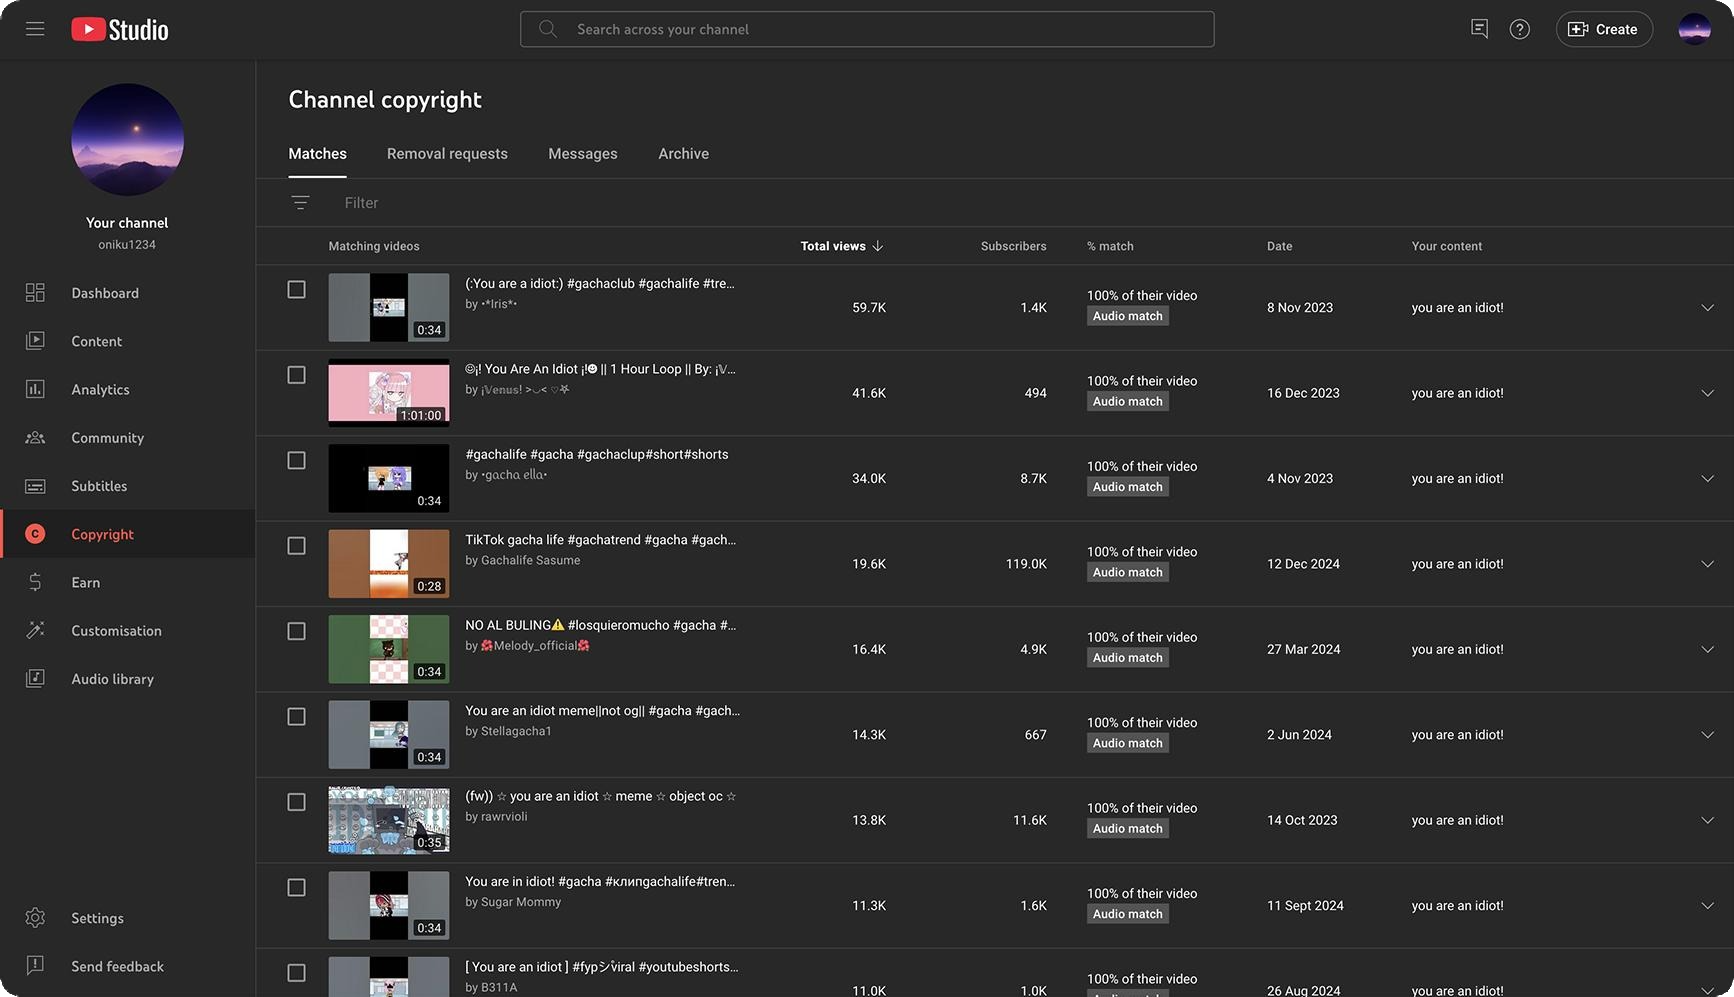The height and width of the screenshot is (997, 1734).
Task: Click the Create button
Action: pyautogui.click(x=1603, y=29)
